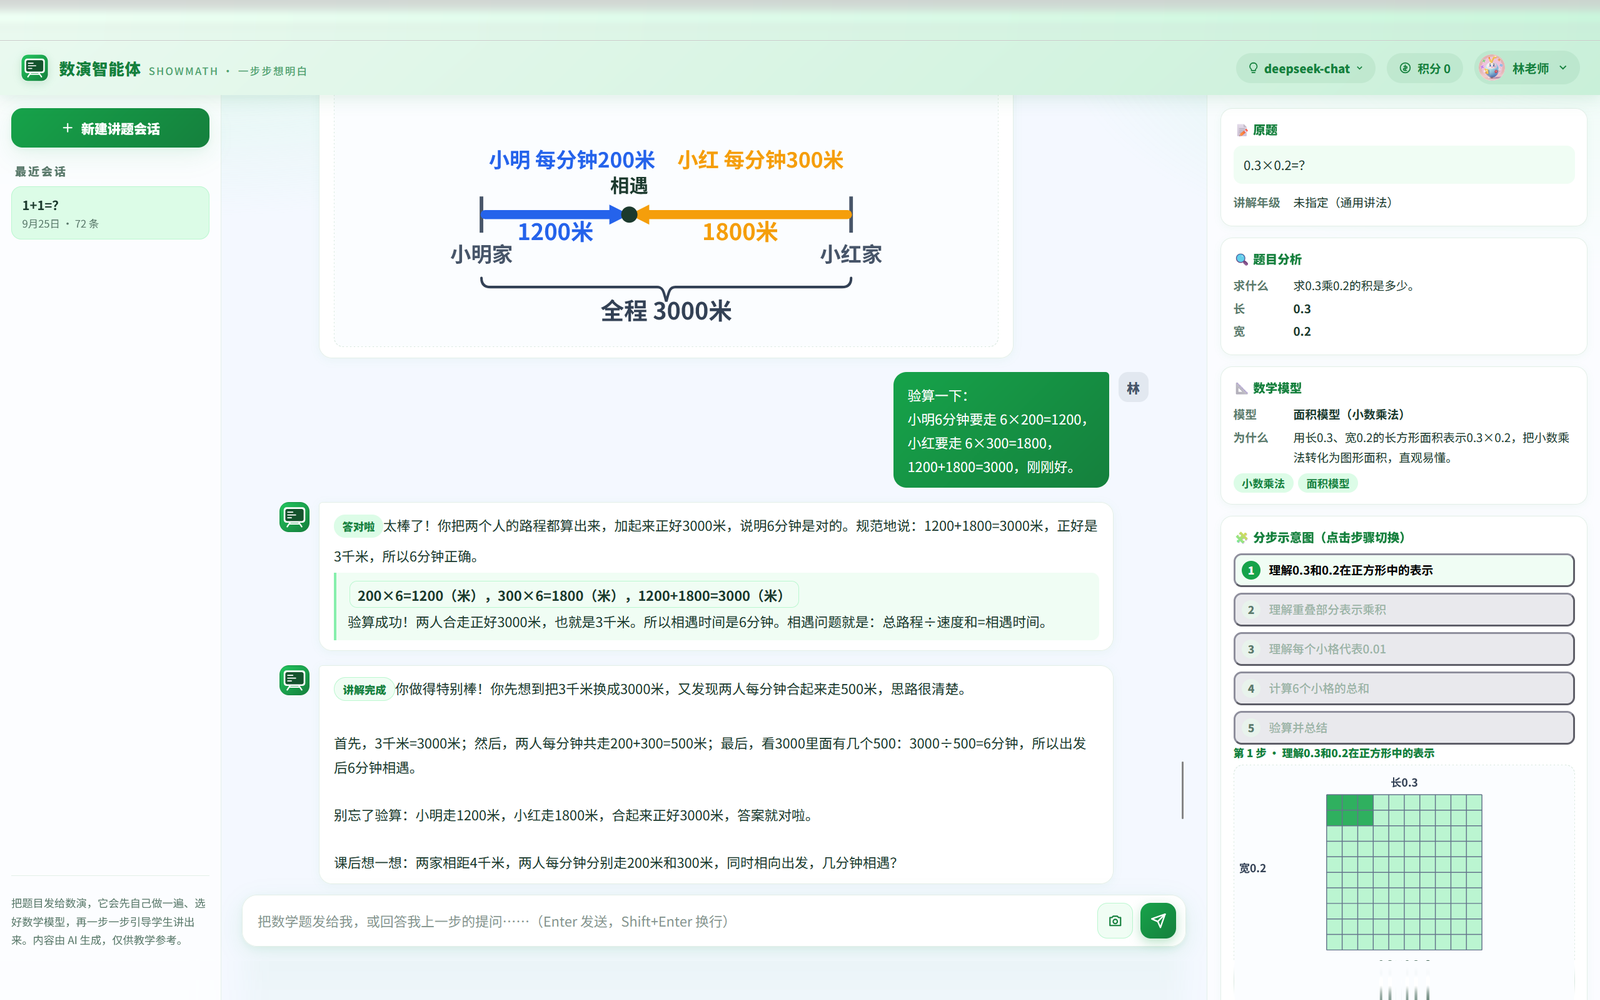Focus the math question input field

click(x=670, y=921)
